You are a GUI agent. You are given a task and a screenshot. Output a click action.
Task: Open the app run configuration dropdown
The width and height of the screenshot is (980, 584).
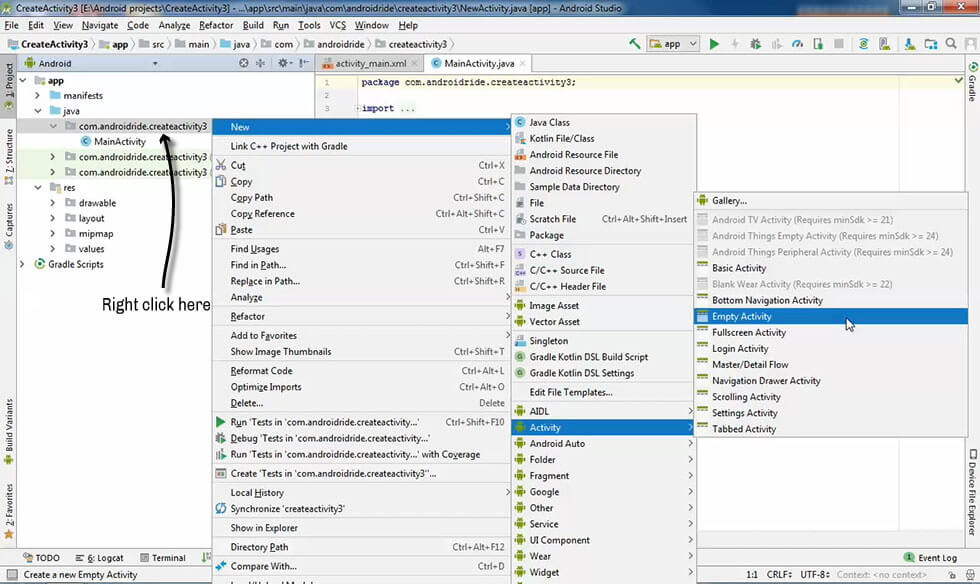(673, 44)
